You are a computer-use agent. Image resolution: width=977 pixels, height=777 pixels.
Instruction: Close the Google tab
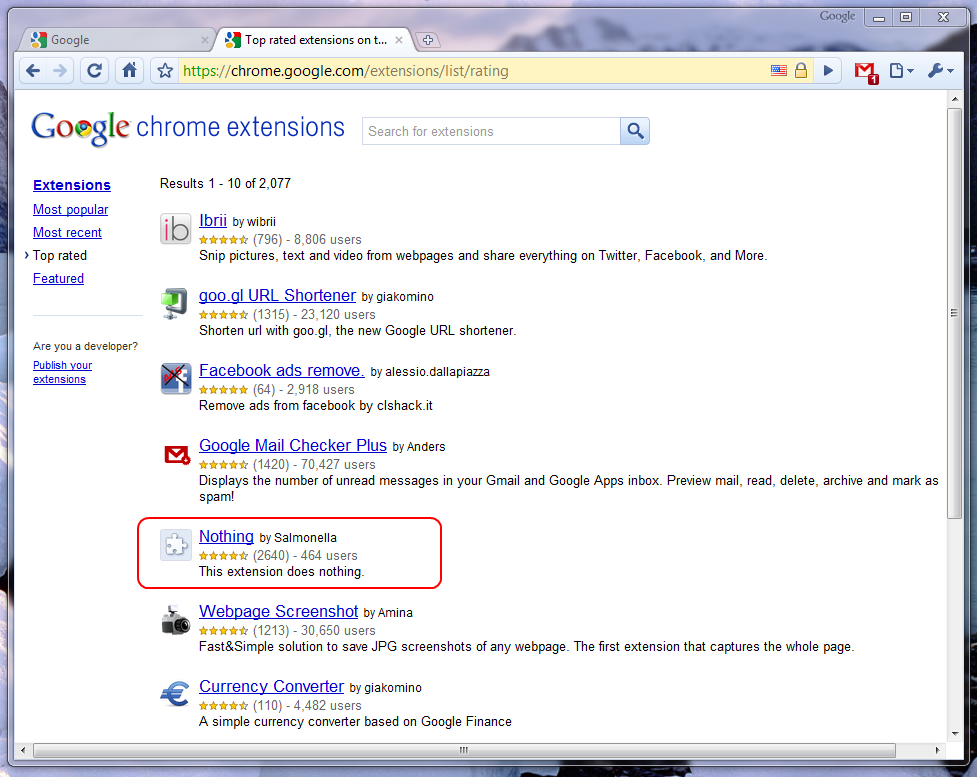tap(204, 40)
